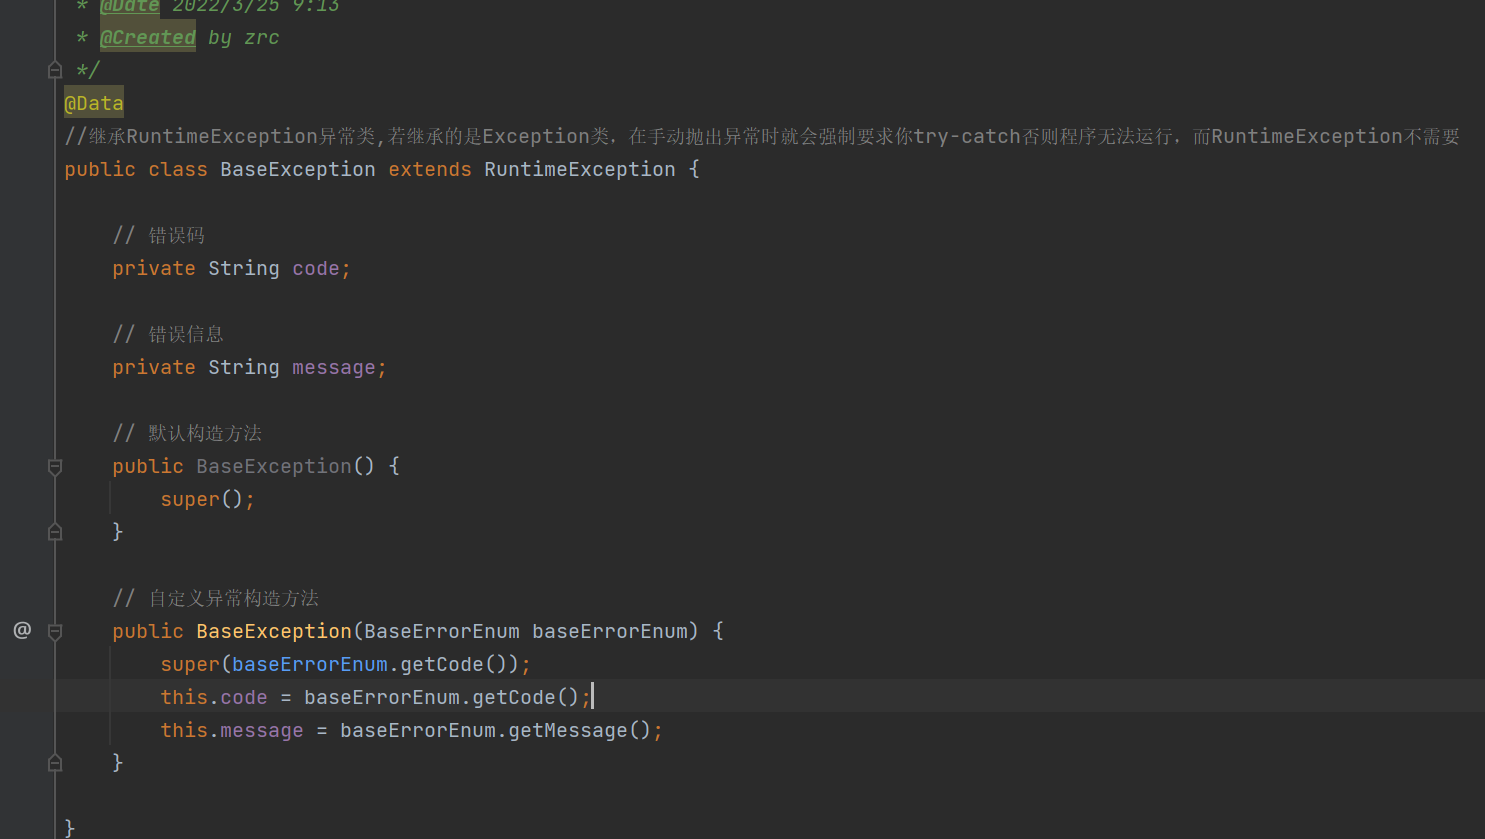Click the 'extends' keyword
This screenshot has height=839, width=1485.
(x=430, y=170)
